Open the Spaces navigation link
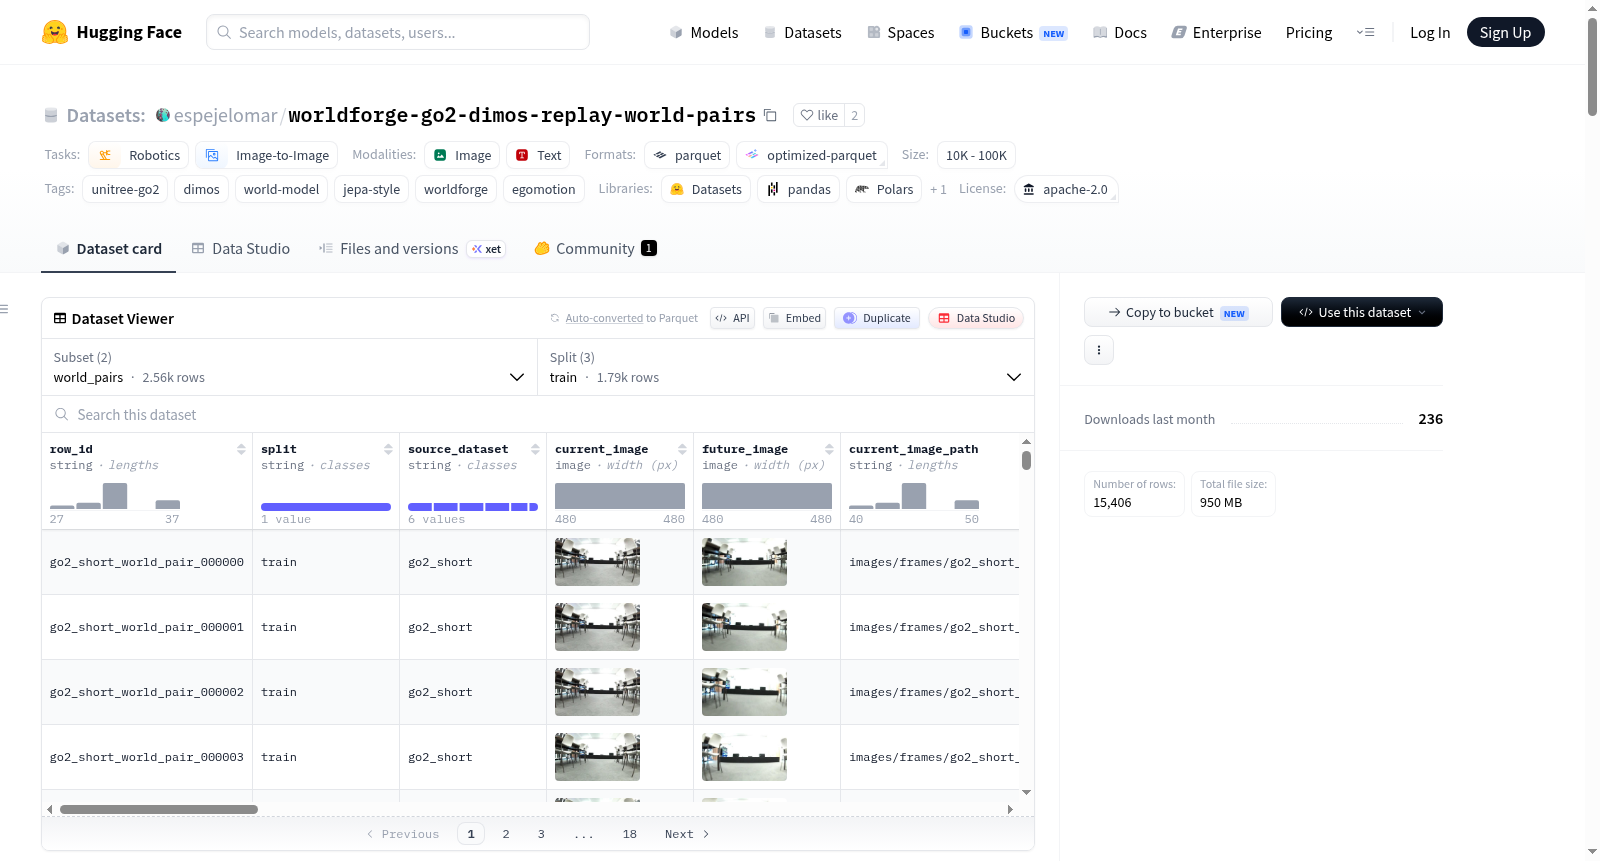This screenshot has width=1600, height=861. pyautogui.click(x=901, y=32)
